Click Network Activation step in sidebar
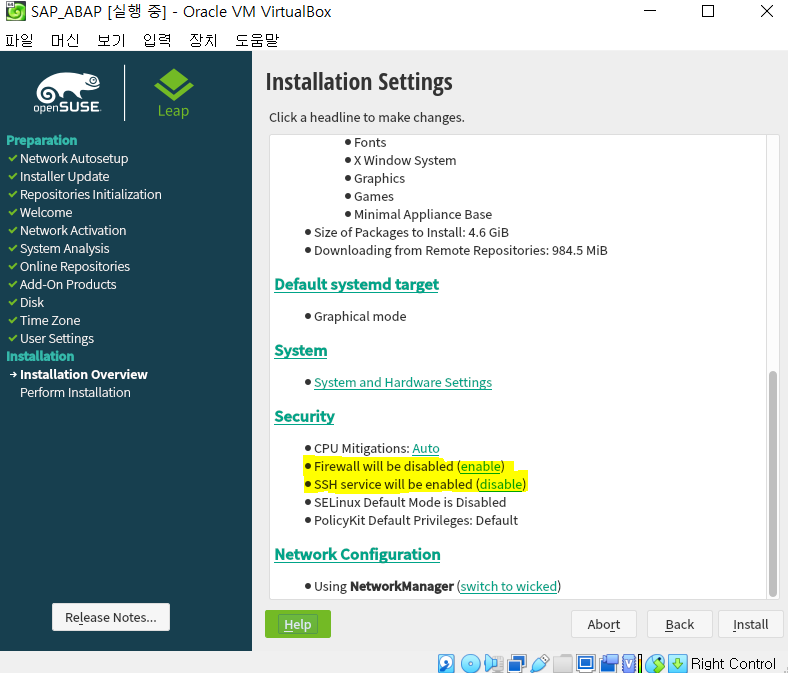Image resolution: width=788 pixels, height=673 pixels. [x=73, y=231]
